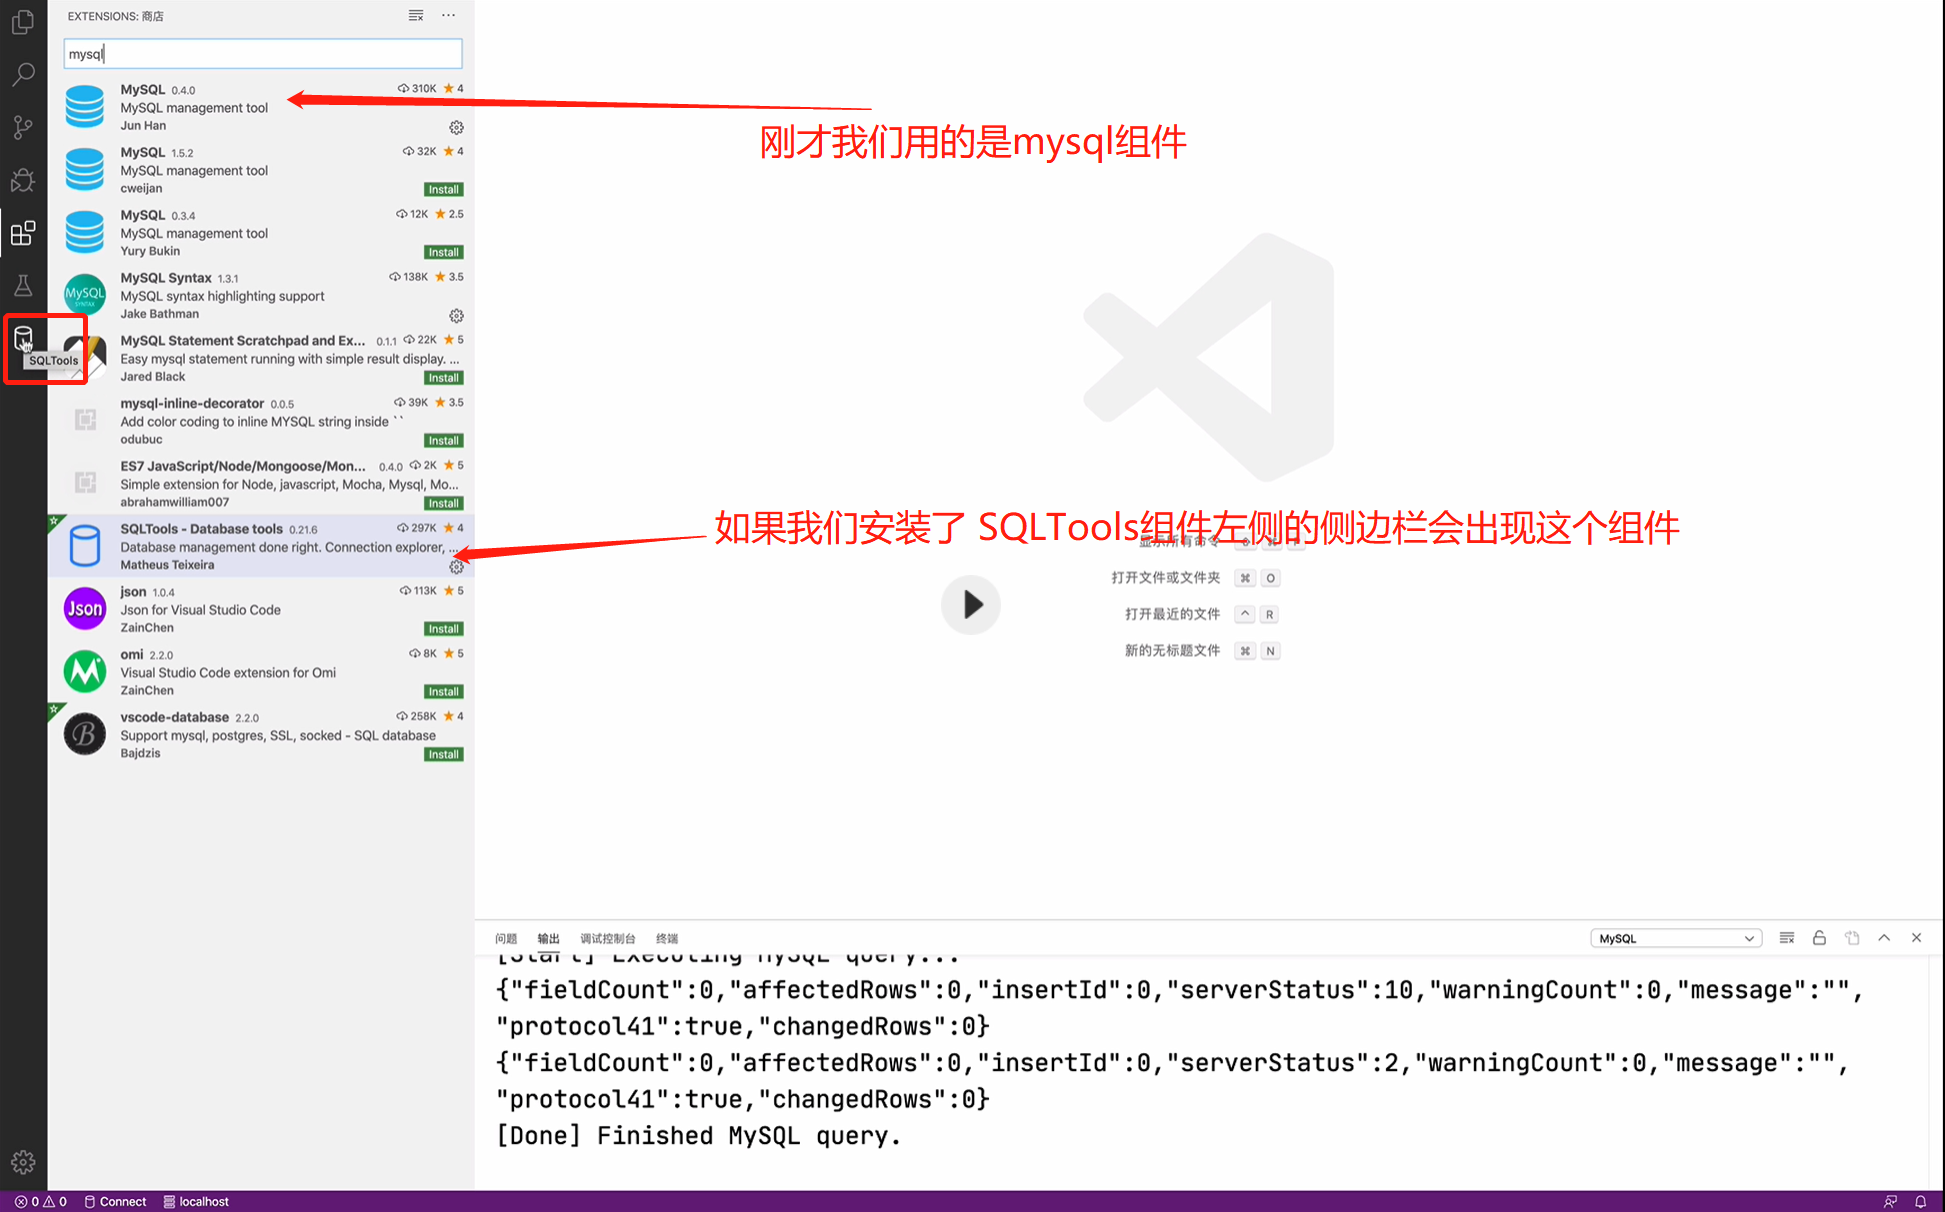Open the settings gear for MySQL by Jun Han

click(x=456, y=127)
